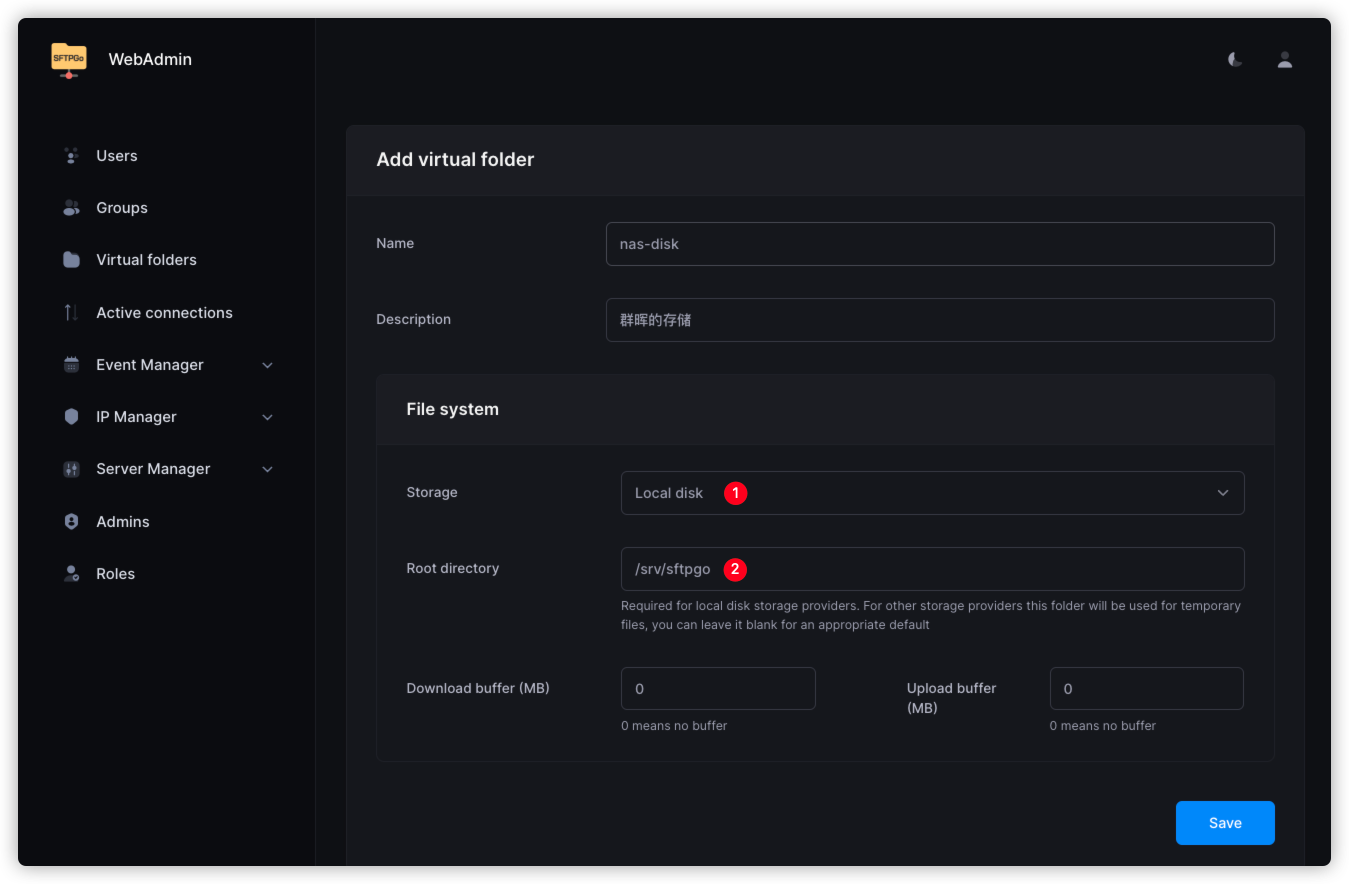The height and width of the screenshot is (884, 1349).
Task: Expand the Server Manager submenu chevron
Action: point(267,469)
